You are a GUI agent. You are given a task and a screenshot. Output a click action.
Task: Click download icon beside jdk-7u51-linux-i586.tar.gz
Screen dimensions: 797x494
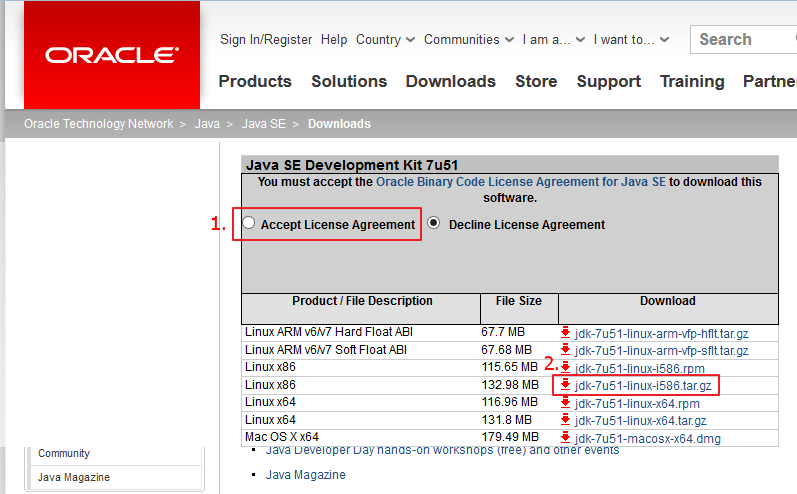click(565, 385)
